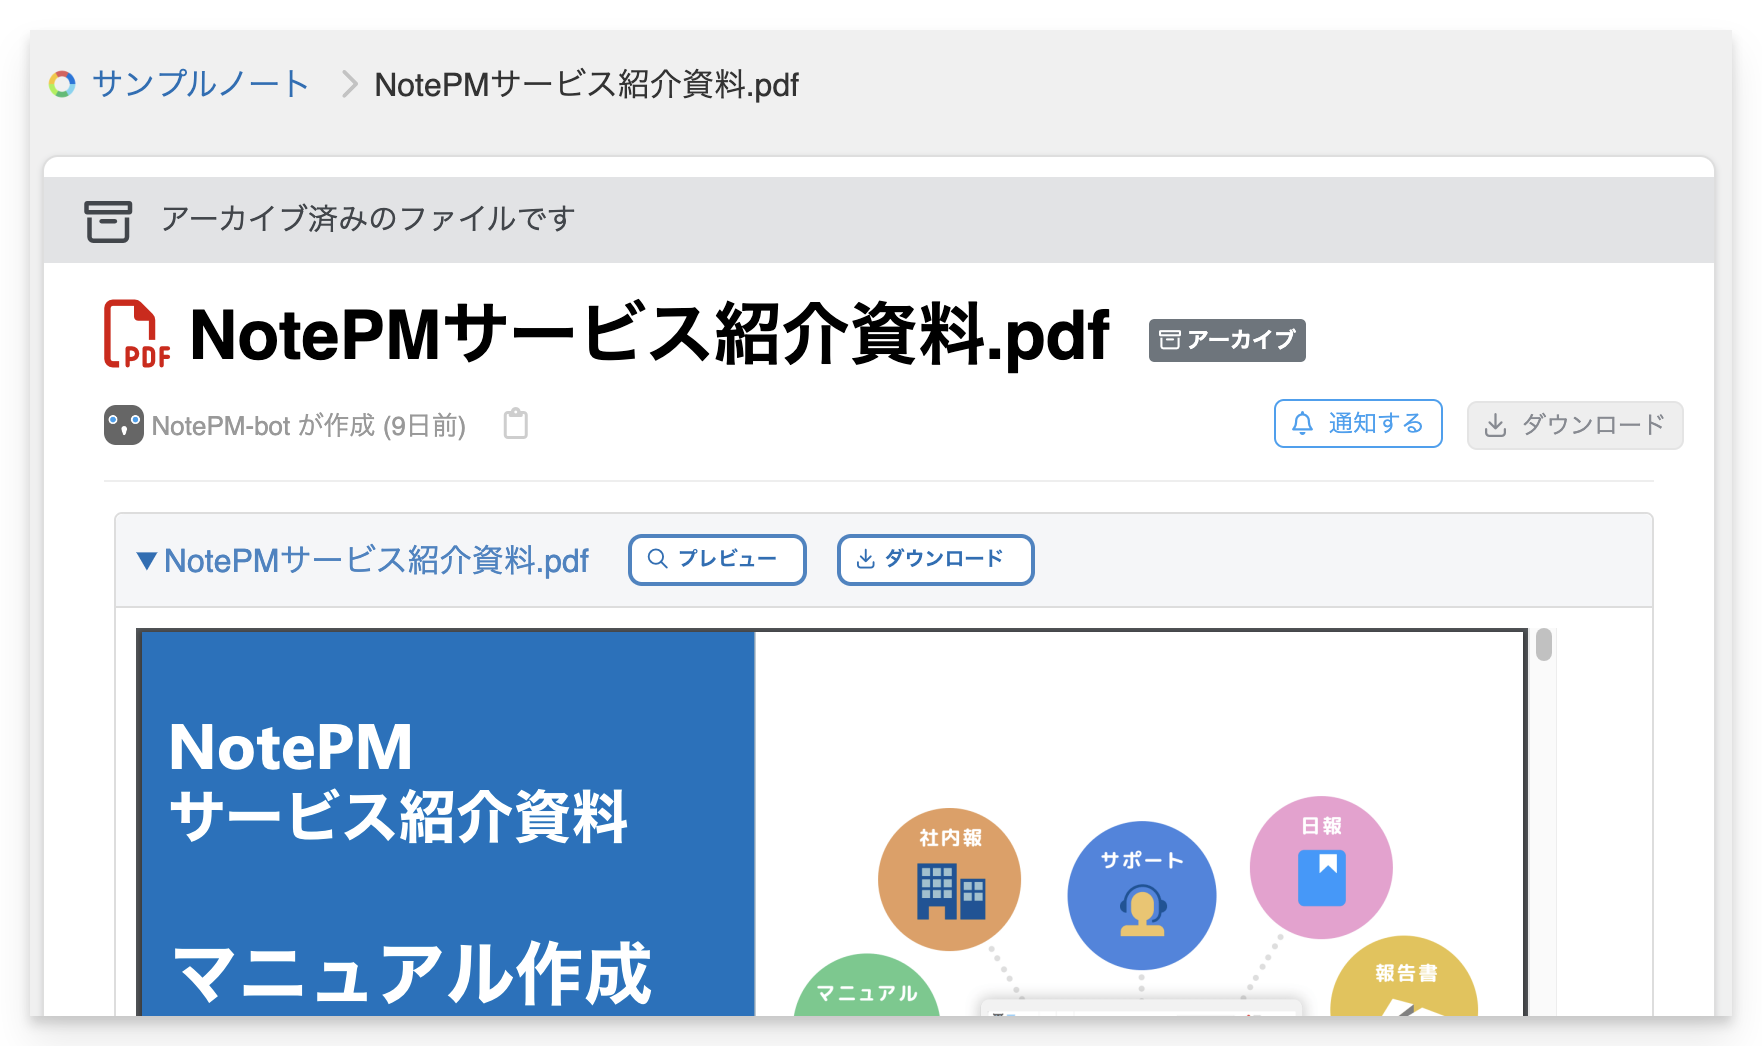Click the gray ダウンロード button at right
The image size is (1762, 1046).
(x=1575, y=425)
